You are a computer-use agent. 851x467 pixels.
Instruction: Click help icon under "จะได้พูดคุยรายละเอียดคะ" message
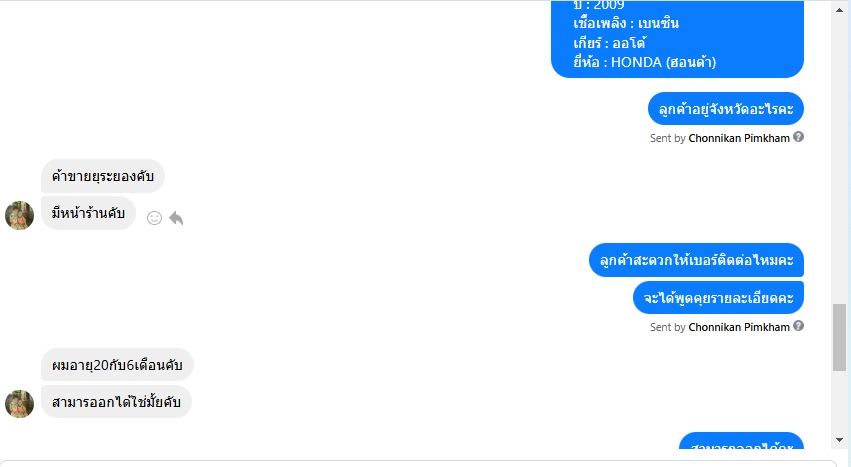pyautogui.click(x=798, y=326)
